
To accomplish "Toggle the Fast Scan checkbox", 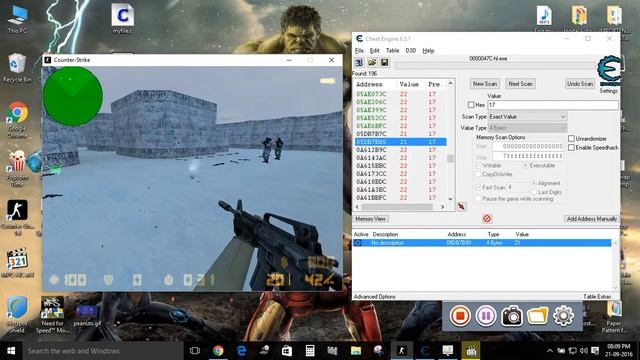I will click(x=478, y=187).
